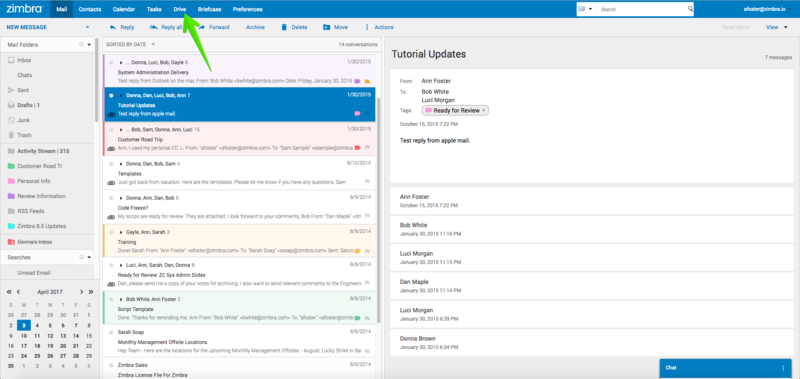This screenshot has width=800, height=379.
Task: Expand the Code Freeze? conversation thread
Action: coord(121,198)
